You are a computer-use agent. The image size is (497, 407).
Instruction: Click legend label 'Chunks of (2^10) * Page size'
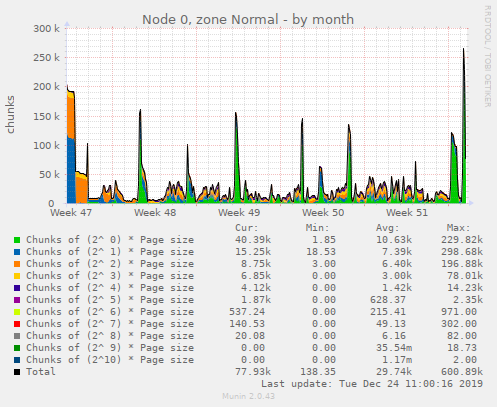(x=110, y=360)
